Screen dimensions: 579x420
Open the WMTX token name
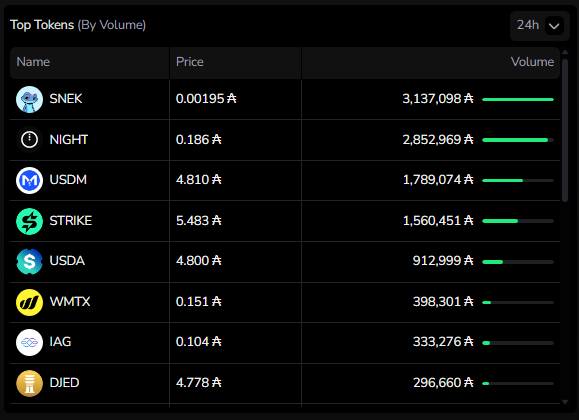(70, 301)
